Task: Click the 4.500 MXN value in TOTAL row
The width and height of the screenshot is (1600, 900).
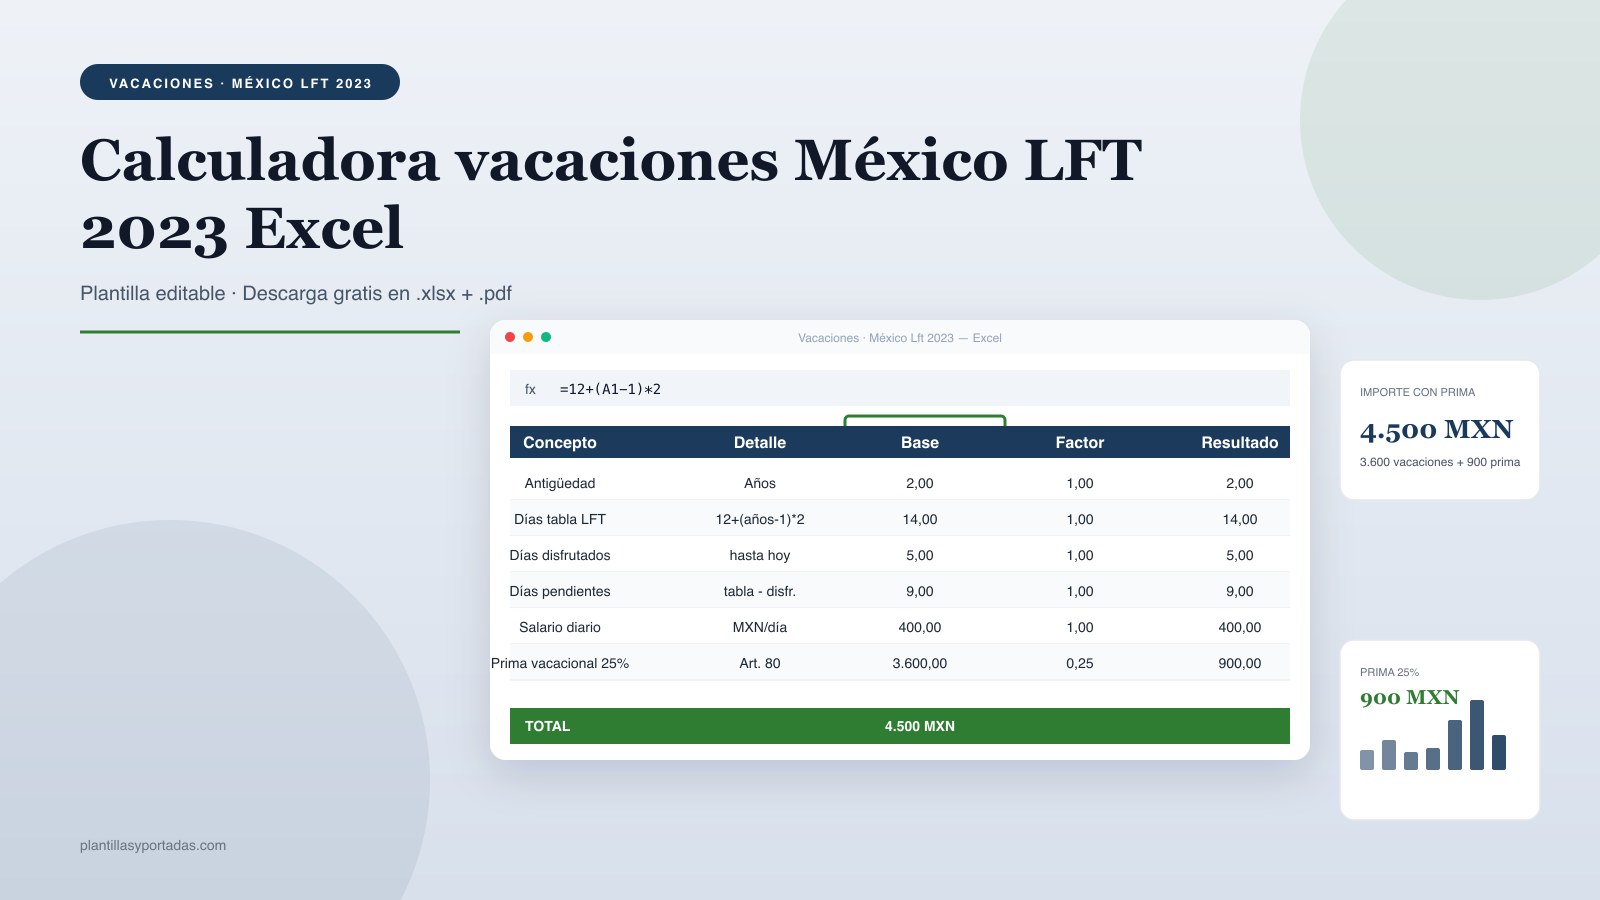Action: tap(920, 726)
